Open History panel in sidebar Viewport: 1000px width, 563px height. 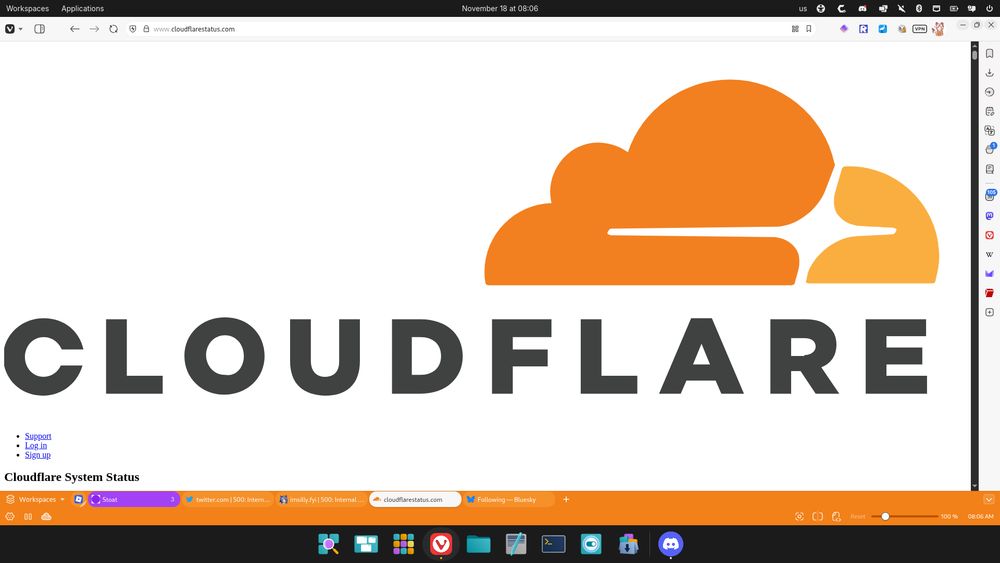click(990, 92)
